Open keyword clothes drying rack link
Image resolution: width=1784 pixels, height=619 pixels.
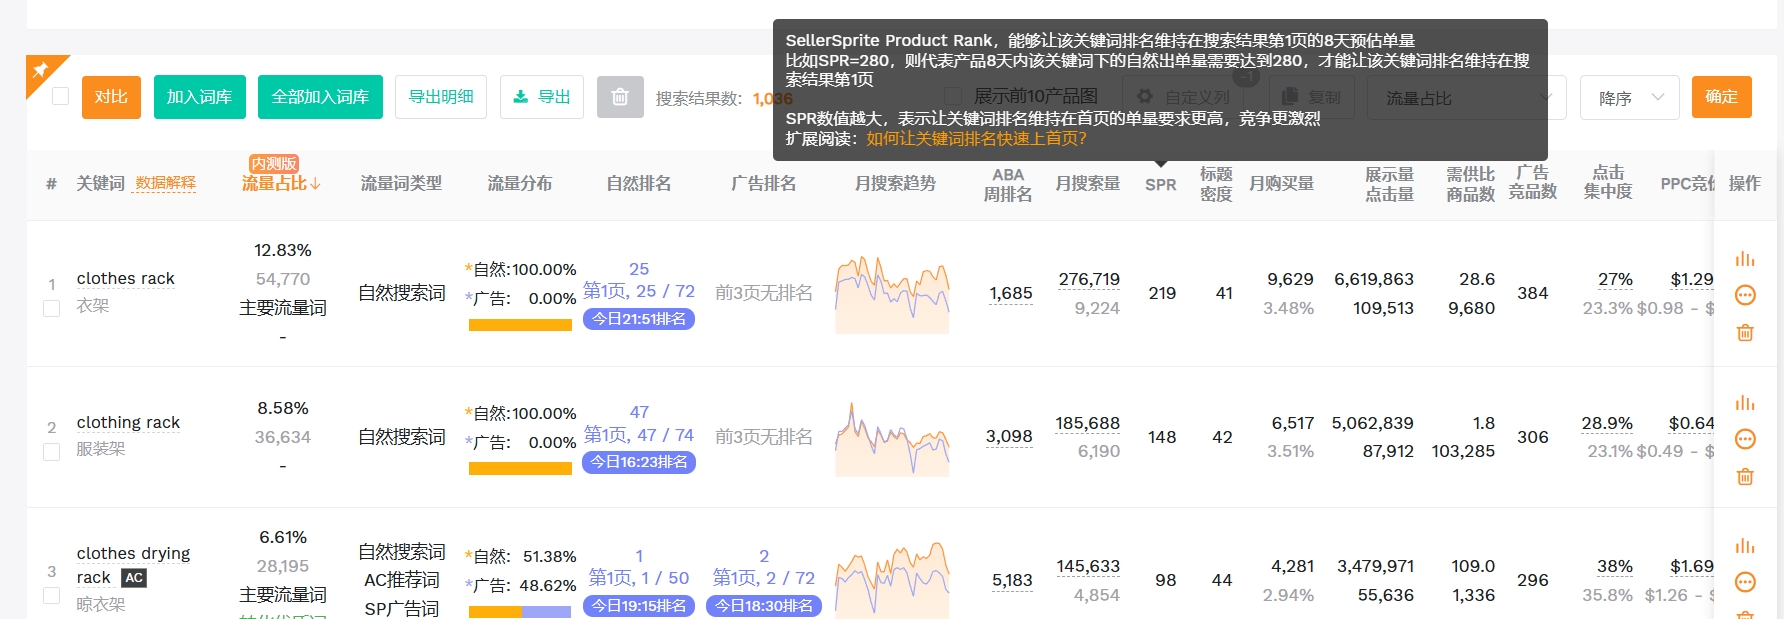(133, 565)
